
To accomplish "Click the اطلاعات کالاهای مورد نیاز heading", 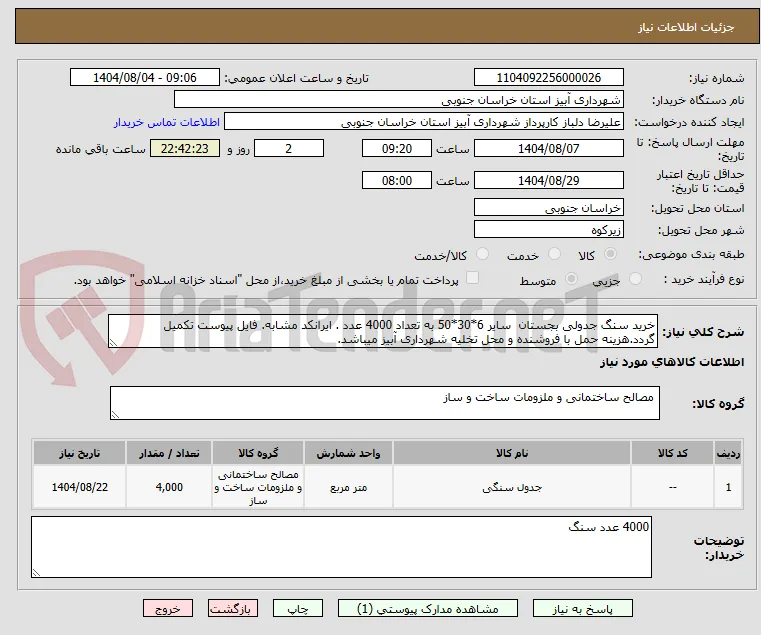I will tap(672, 362).
